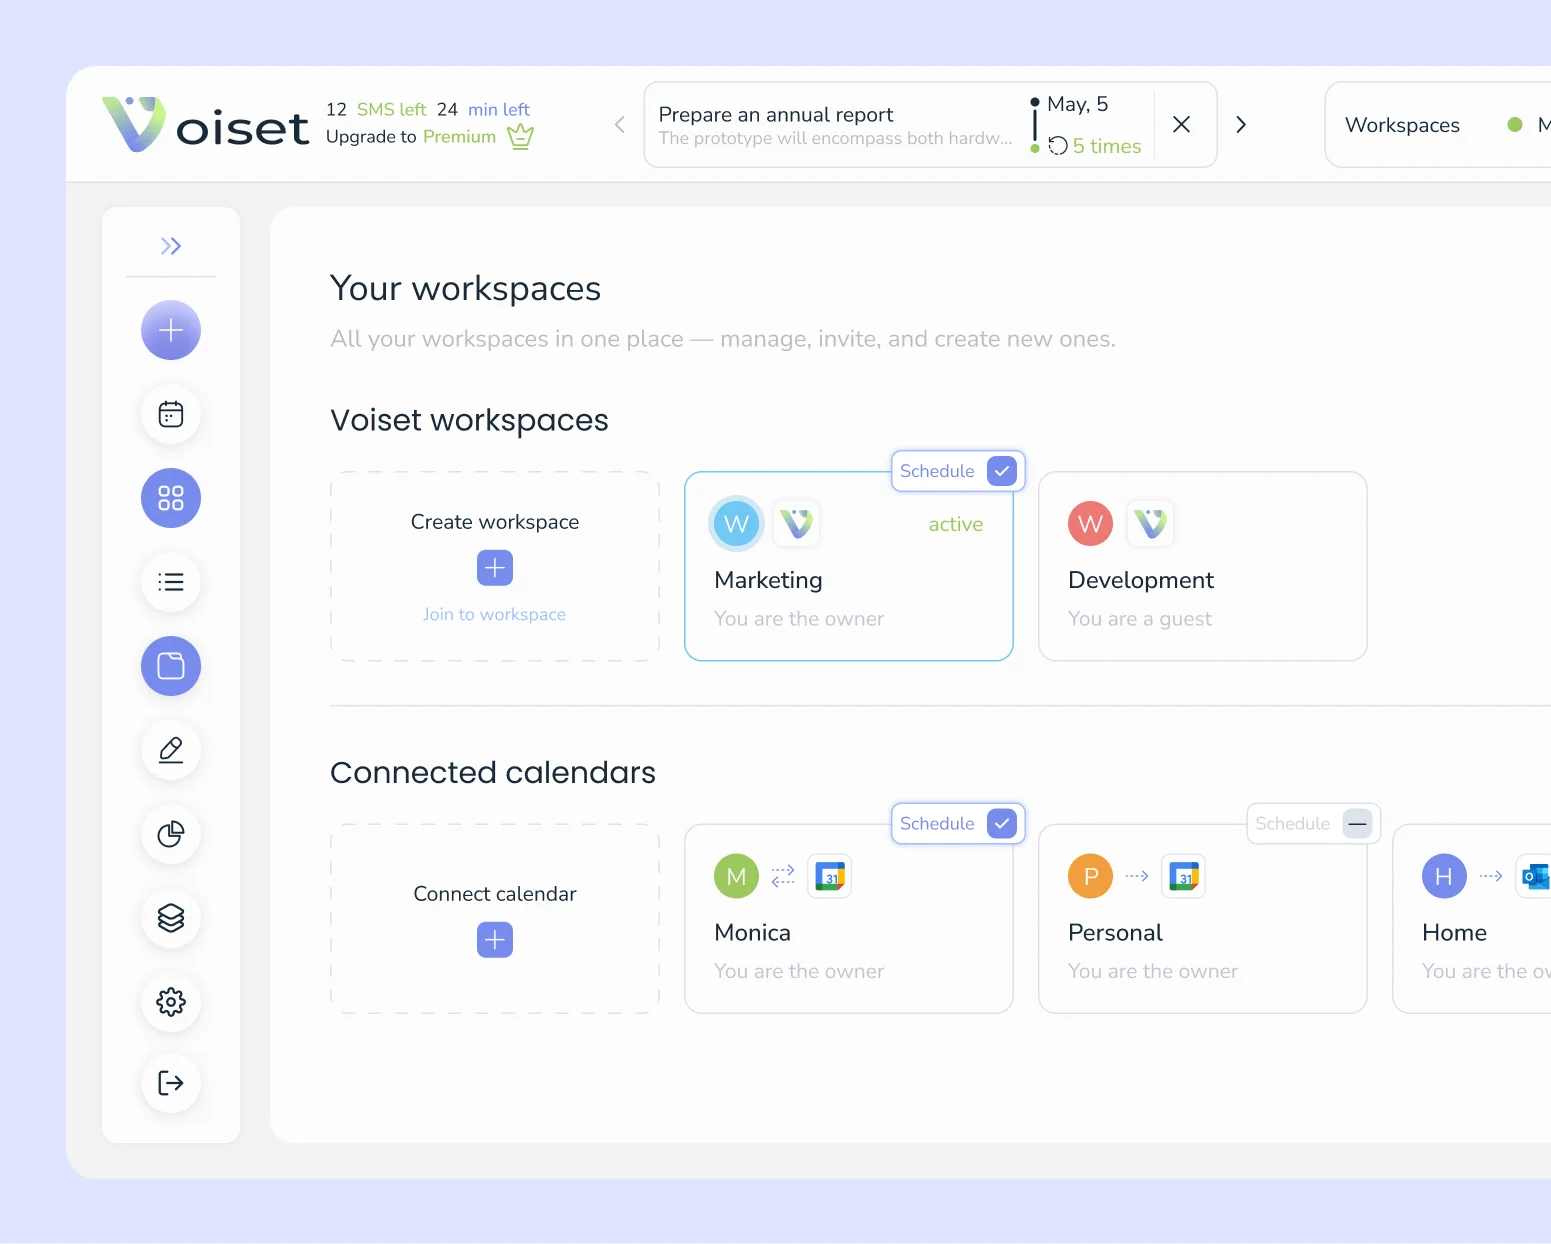Enable Schedule for the Personal calendar
The height and width of the screenshot is (1244, 1551).
[1357, 823]
